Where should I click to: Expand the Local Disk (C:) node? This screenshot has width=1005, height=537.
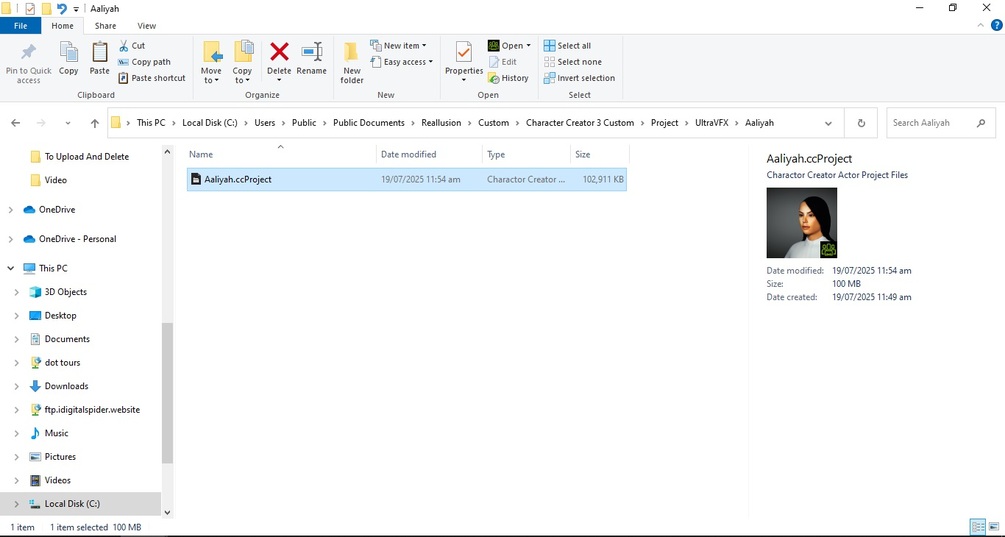[17, 504]
